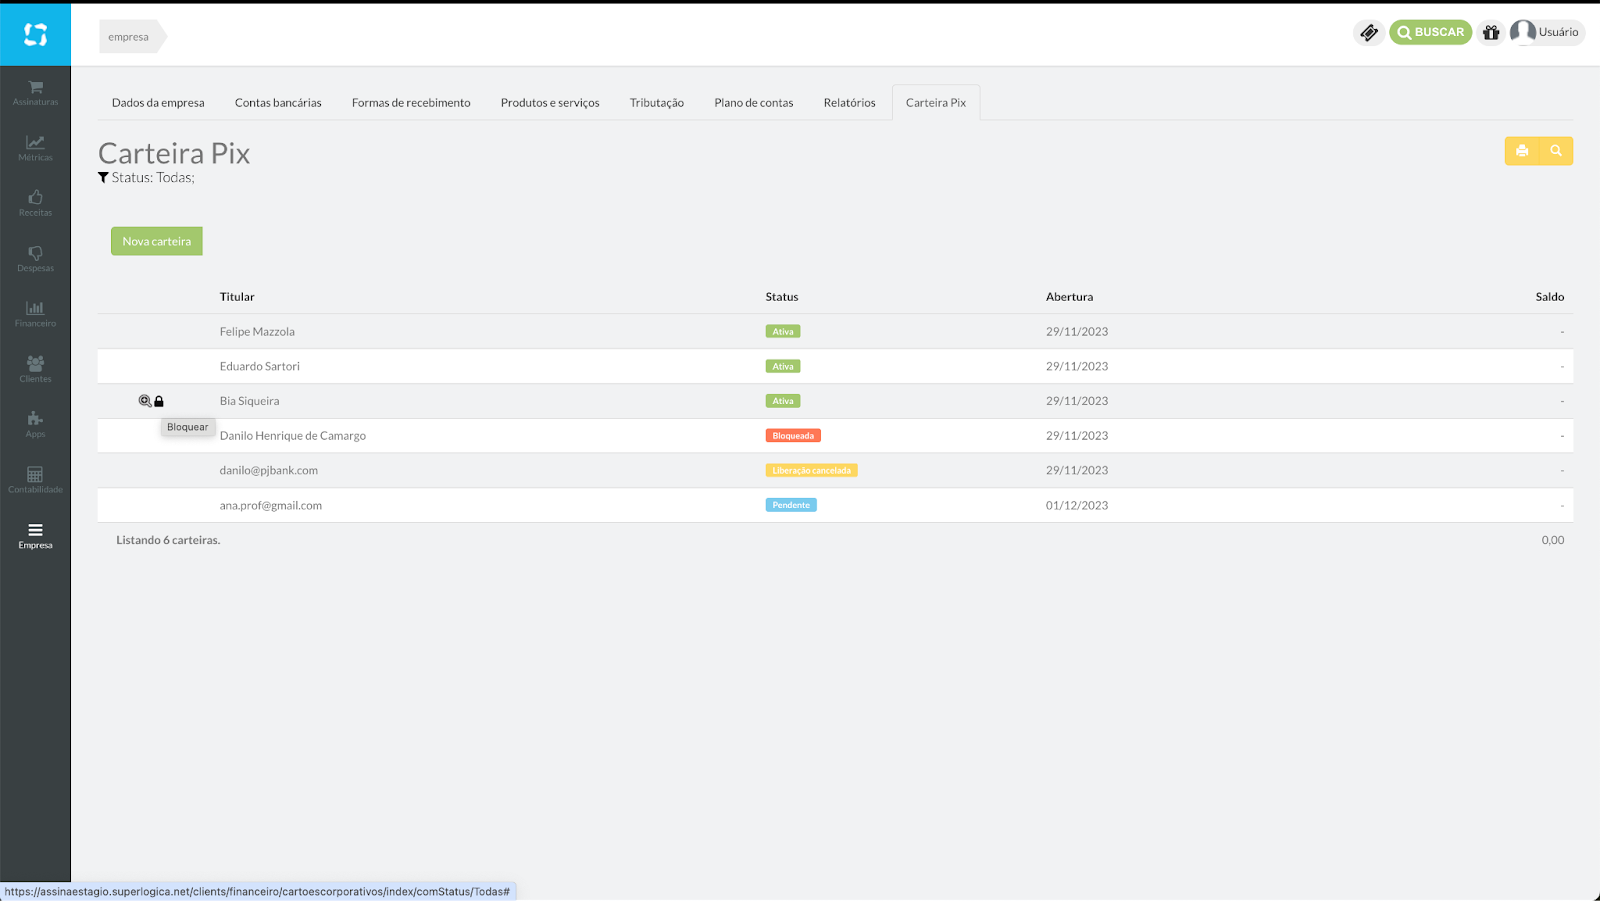Click the Status column header

click(782, 297)
